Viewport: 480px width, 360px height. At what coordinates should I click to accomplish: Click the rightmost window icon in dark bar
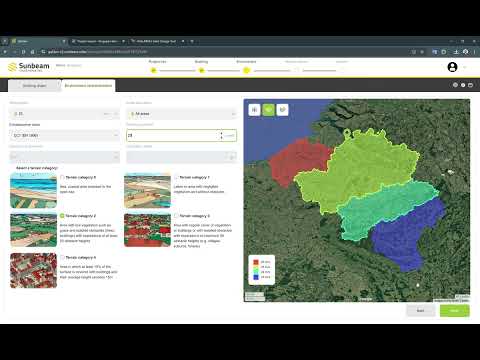[471, 85]
